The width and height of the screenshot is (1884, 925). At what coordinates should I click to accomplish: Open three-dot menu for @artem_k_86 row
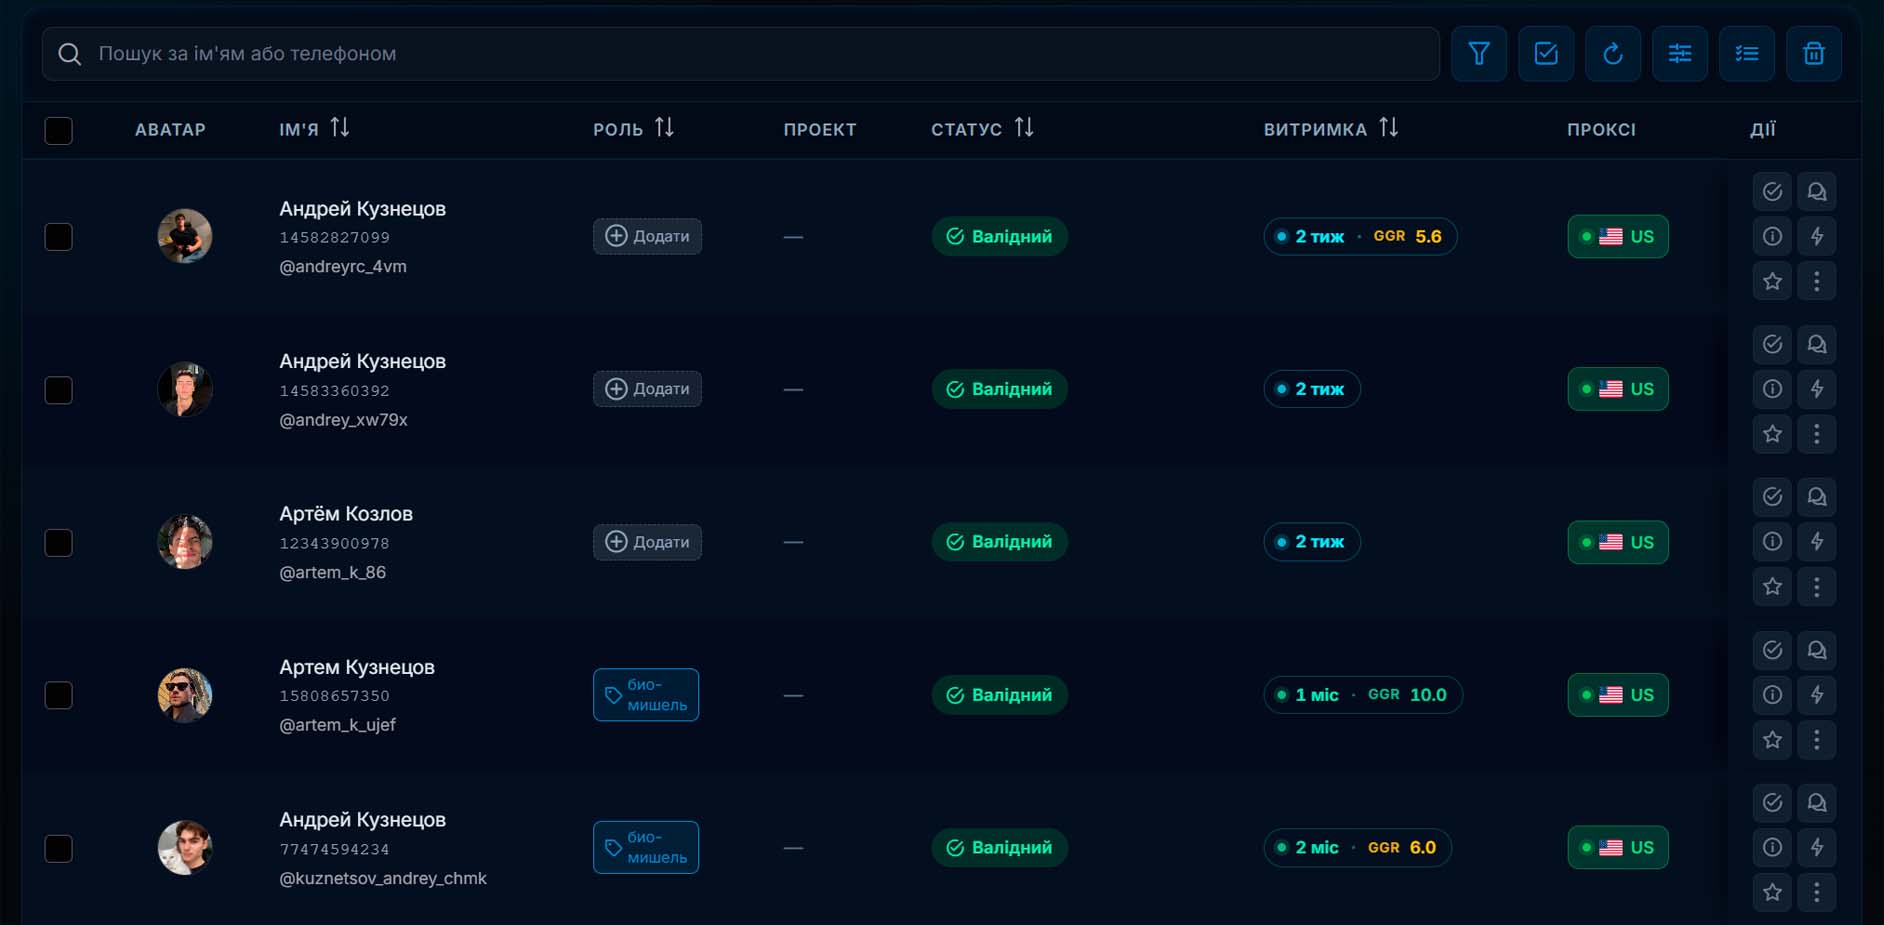pos(1816,587)
